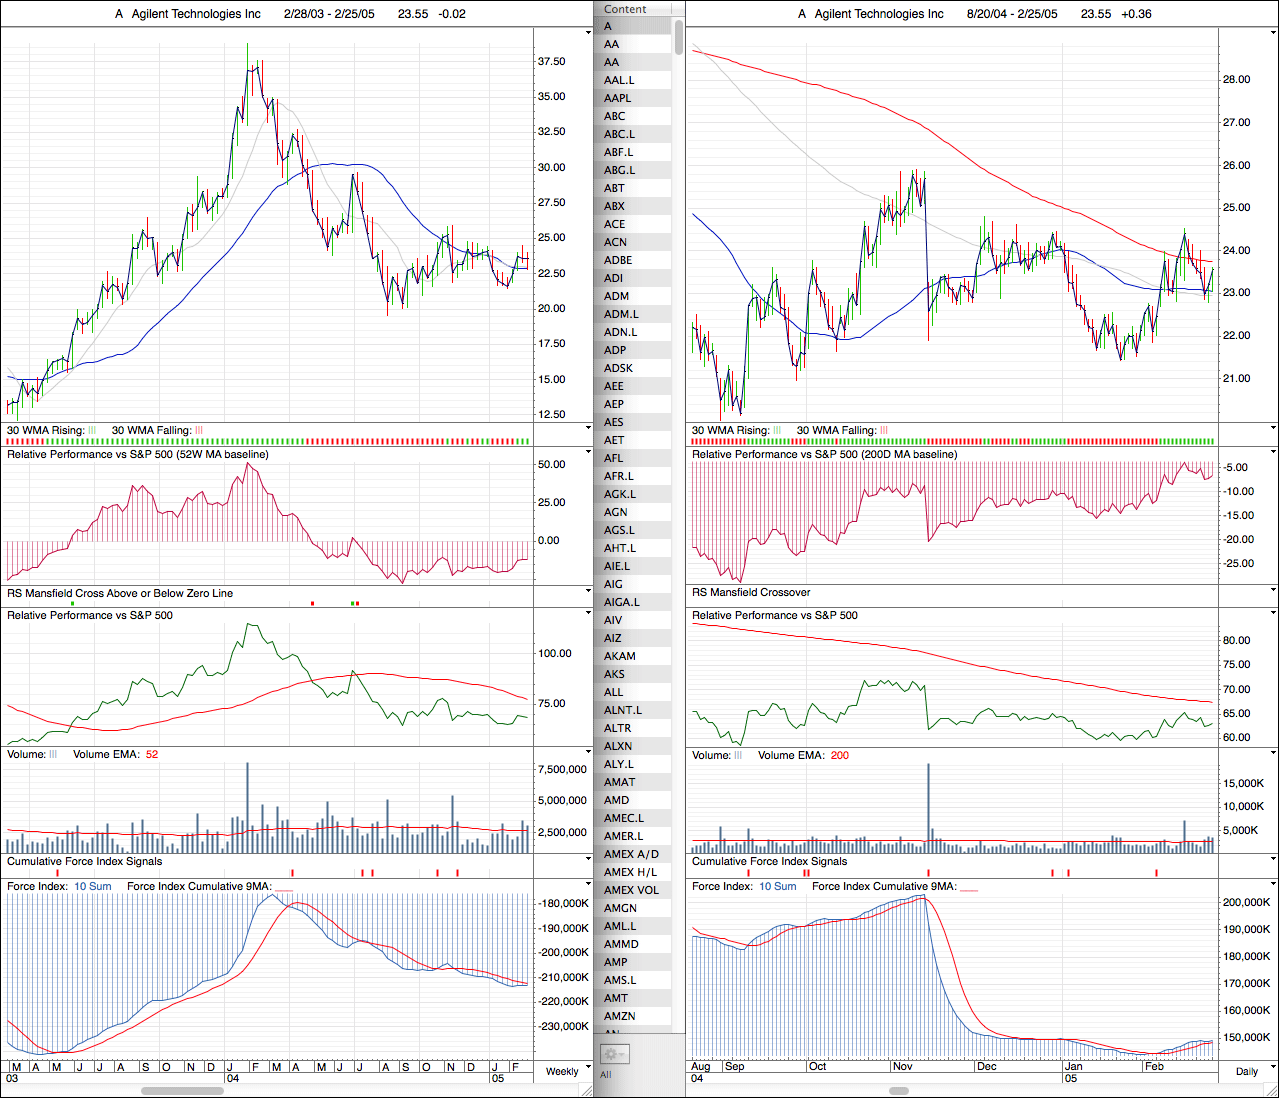Click the weekly chart horizontal scrollbar thumb
This screenshot has width=1279, height=1098.
182,1090
